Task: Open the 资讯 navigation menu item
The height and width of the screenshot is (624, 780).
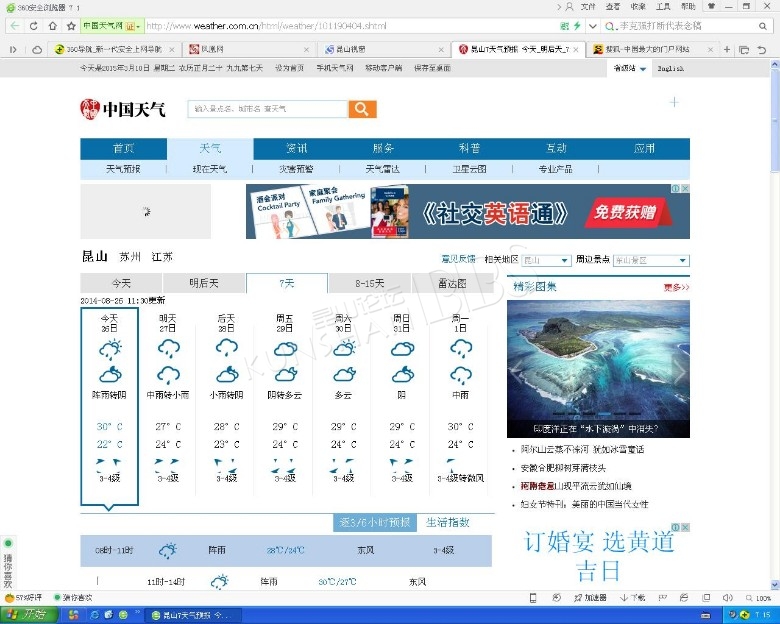Action: 297,148
